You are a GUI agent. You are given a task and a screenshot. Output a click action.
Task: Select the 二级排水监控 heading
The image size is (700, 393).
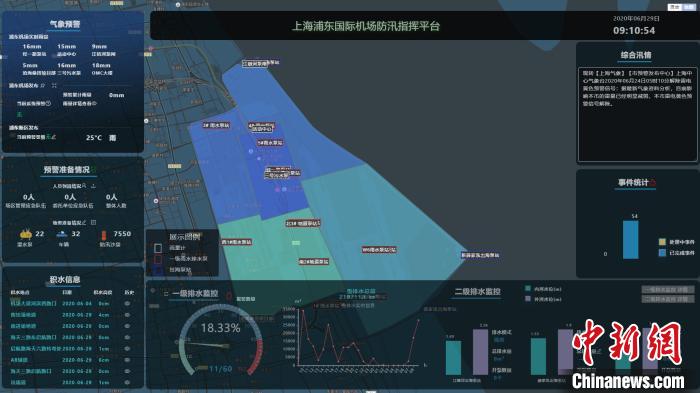[x=477, y=292]
